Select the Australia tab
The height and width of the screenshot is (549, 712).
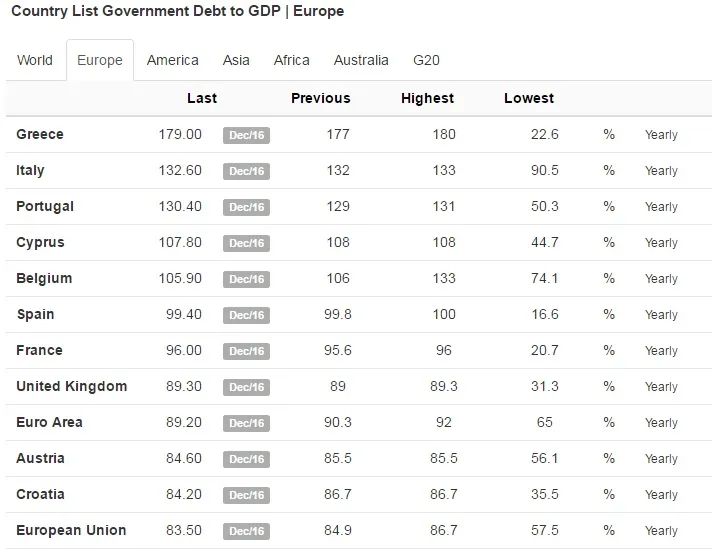coord(361,60)
